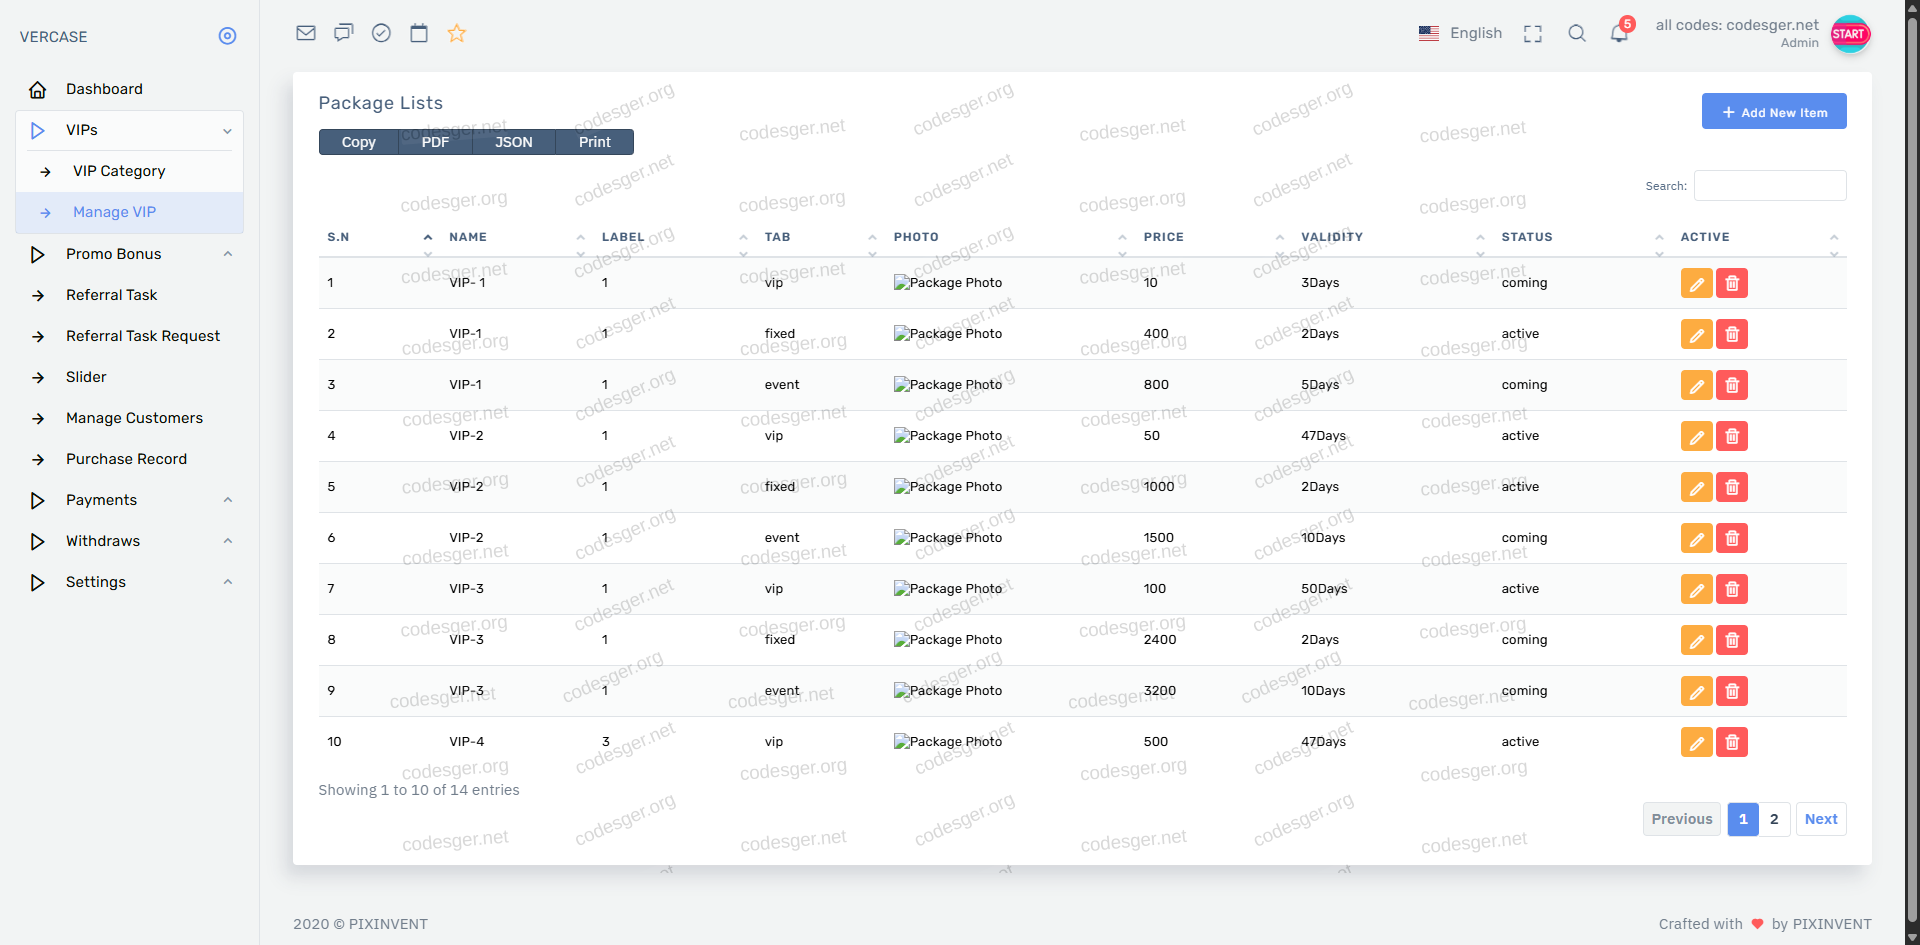
Task: Click the yellow star bookmark icon
Action: [x=457, y=33]
